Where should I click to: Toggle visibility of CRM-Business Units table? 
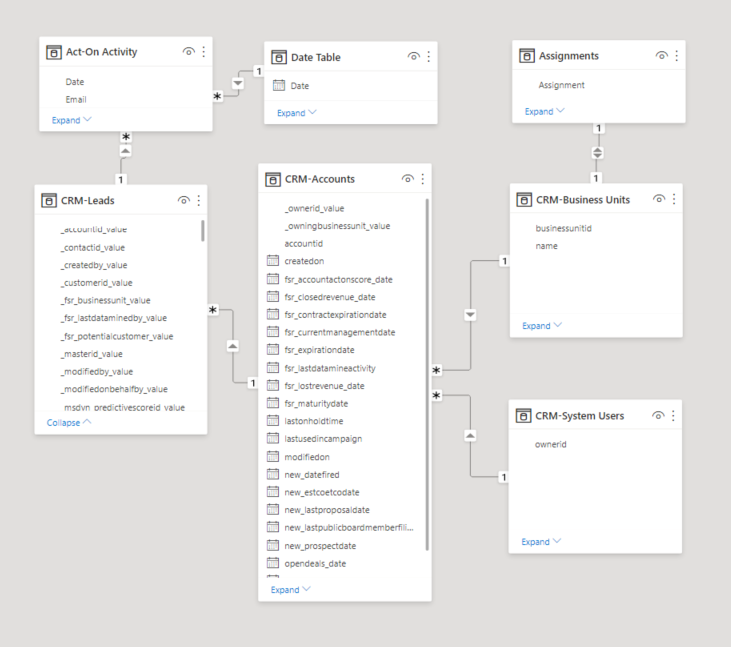point(659,199)
